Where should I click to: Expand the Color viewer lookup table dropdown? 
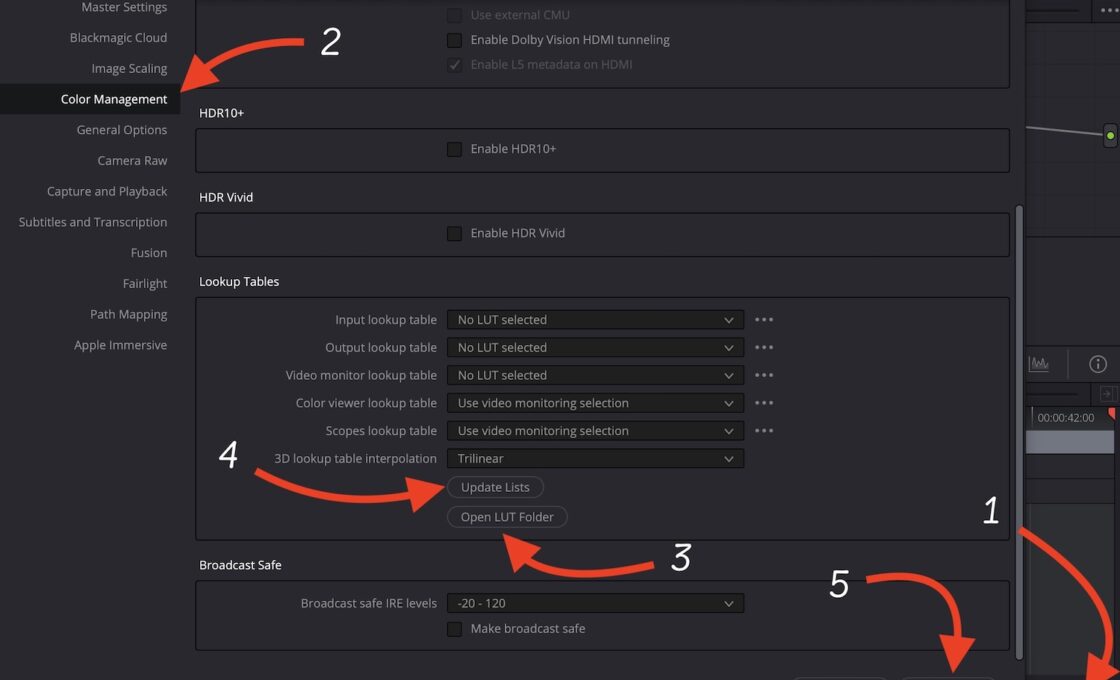(x=595, y=403)
